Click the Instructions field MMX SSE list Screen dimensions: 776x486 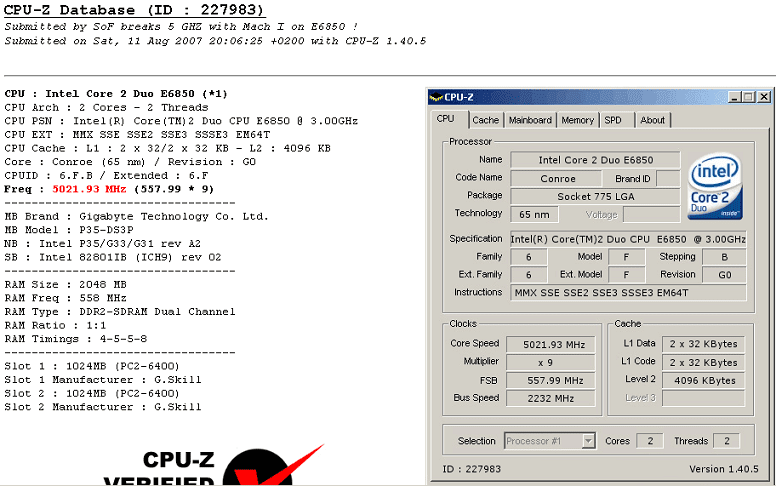(x=628, y=292)
